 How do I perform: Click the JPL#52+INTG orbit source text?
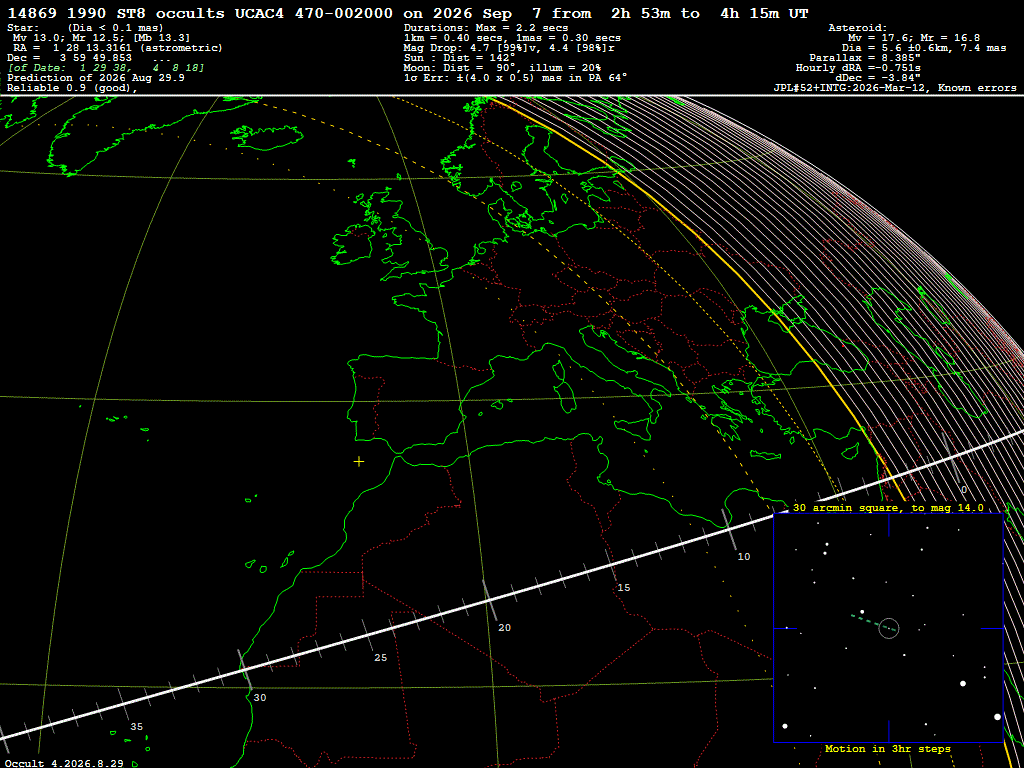[x=894, y=88]
